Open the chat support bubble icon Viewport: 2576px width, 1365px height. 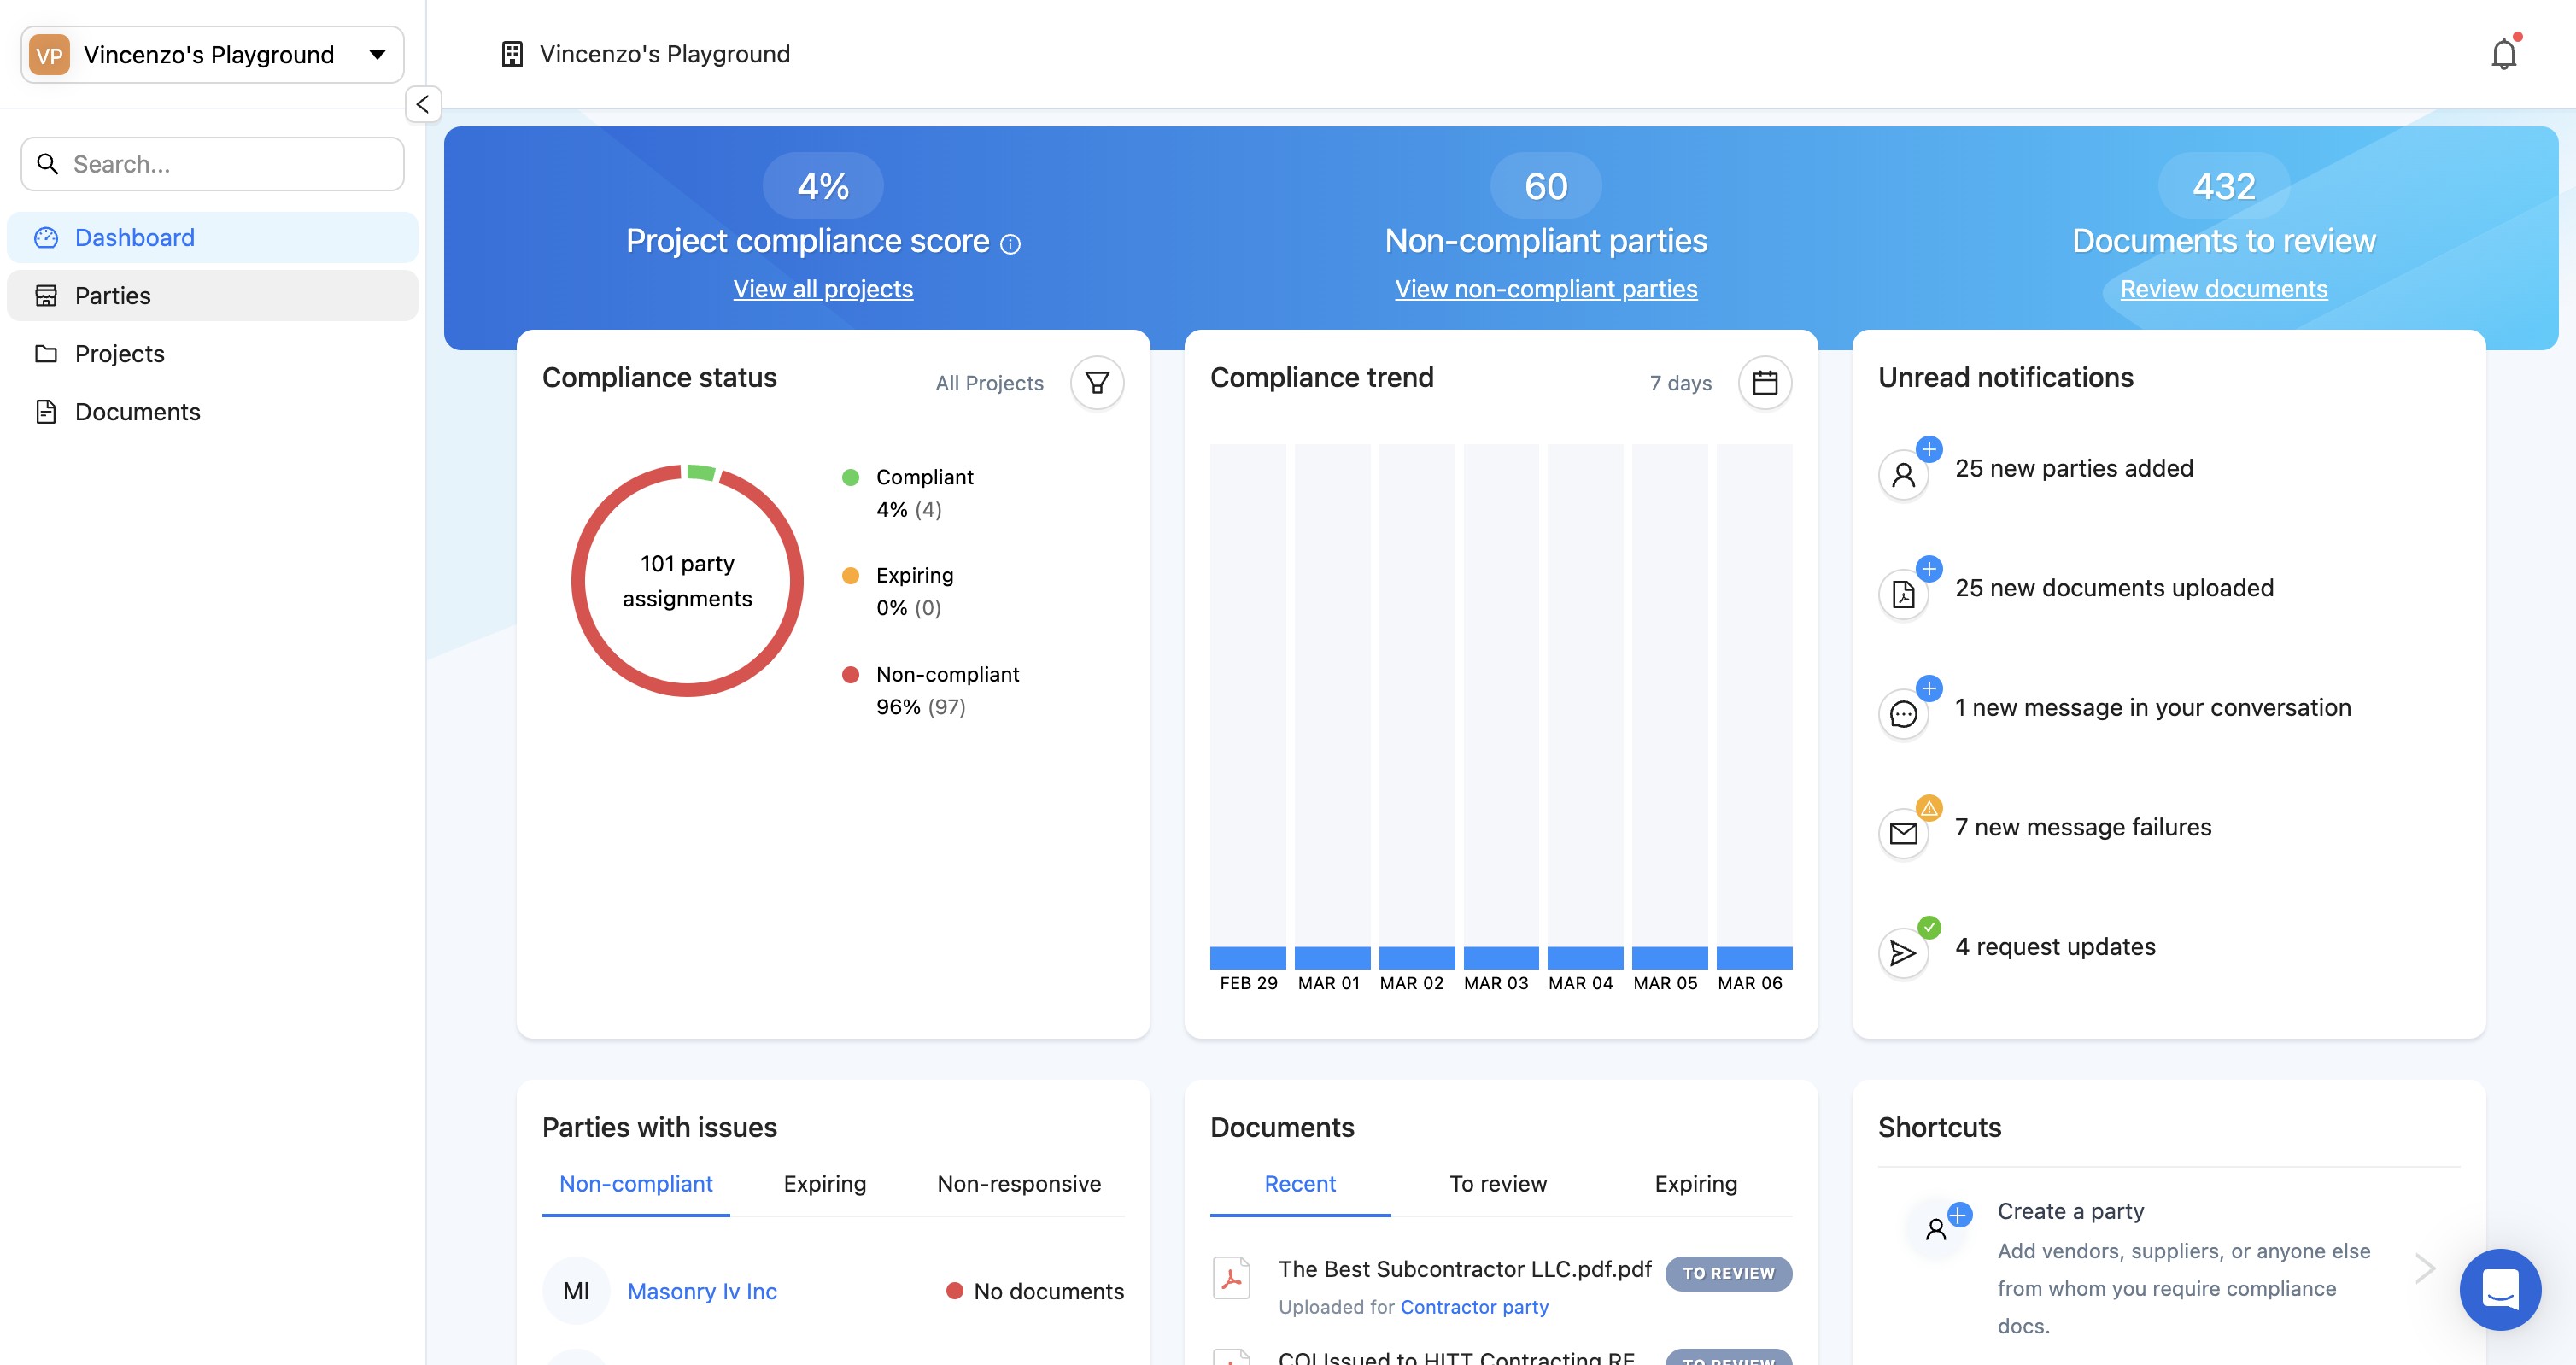click(2499, 1288)
